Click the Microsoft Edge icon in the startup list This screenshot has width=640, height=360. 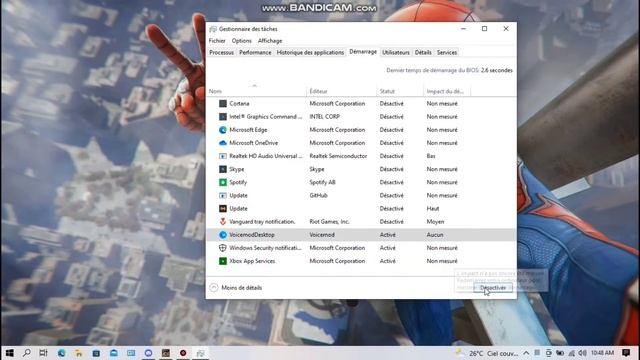click(223, 130)
